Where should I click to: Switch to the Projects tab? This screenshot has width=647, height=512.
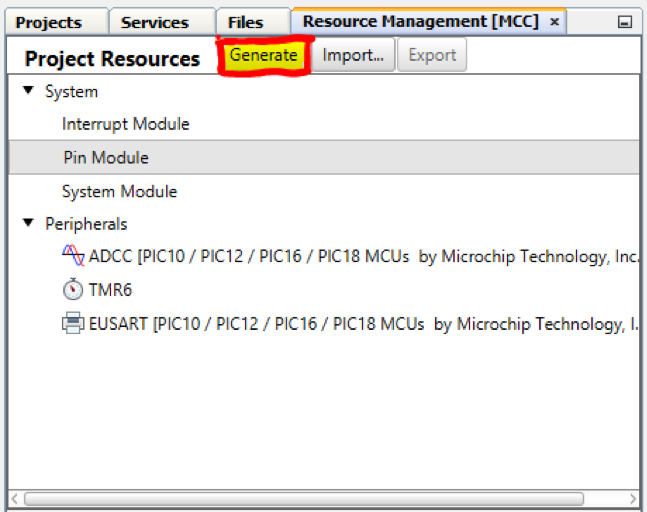(48, 22)
